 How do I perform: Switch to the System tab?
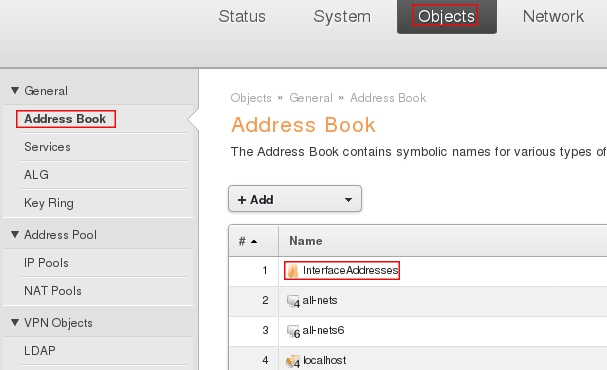click(x=342, y=16)
